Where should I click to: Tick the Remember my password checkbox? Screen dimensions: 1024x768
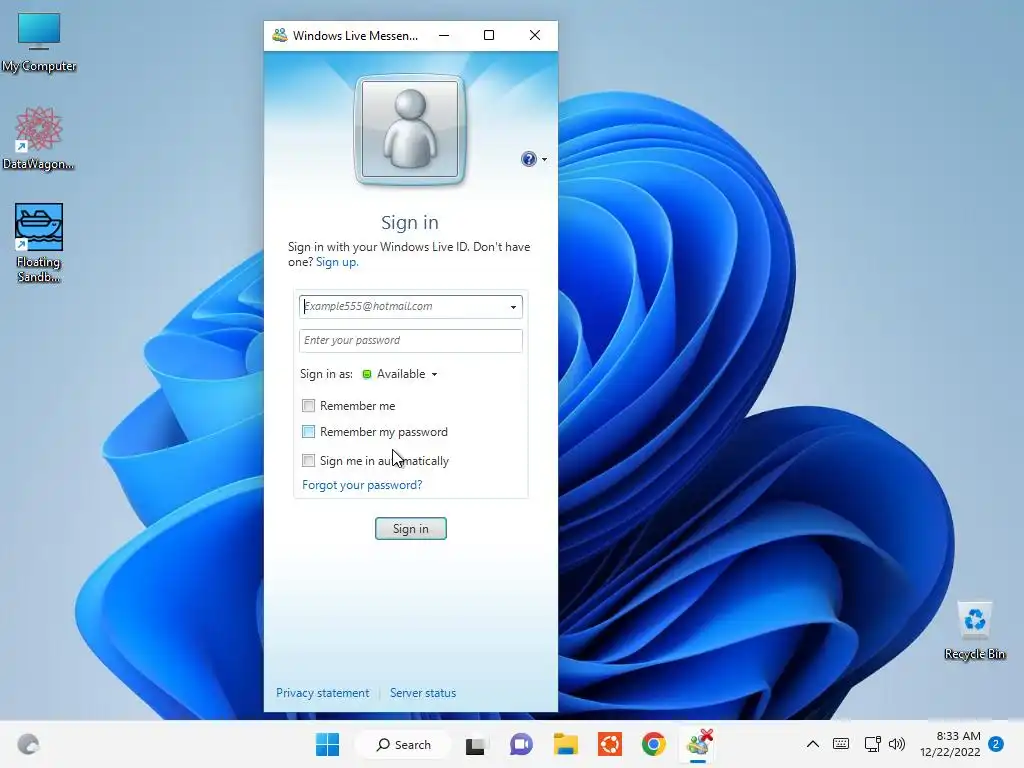tap(308, 432)
